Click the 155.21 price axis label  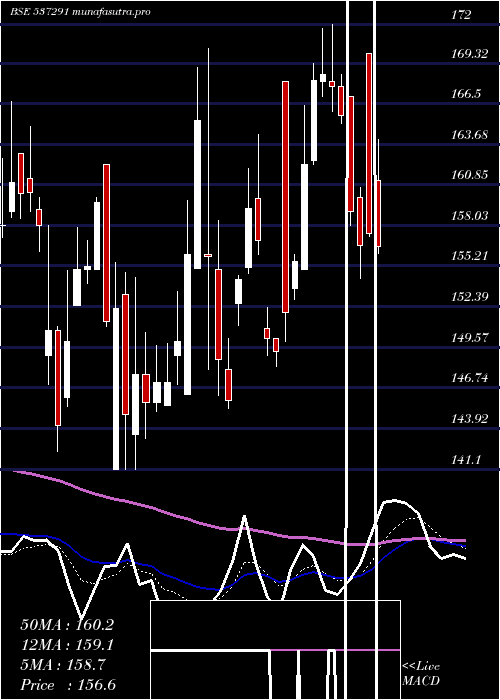coord(469,256)
